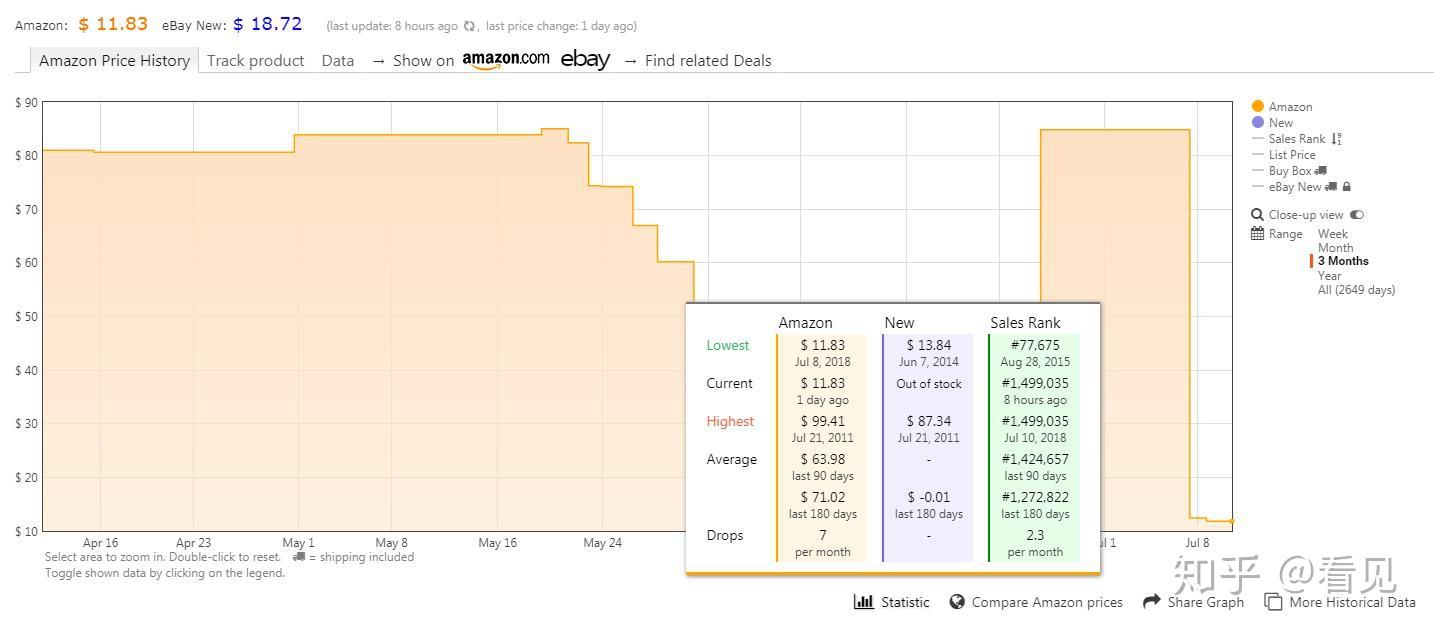Click the purple New legend color dot

tap(1258, 123)
